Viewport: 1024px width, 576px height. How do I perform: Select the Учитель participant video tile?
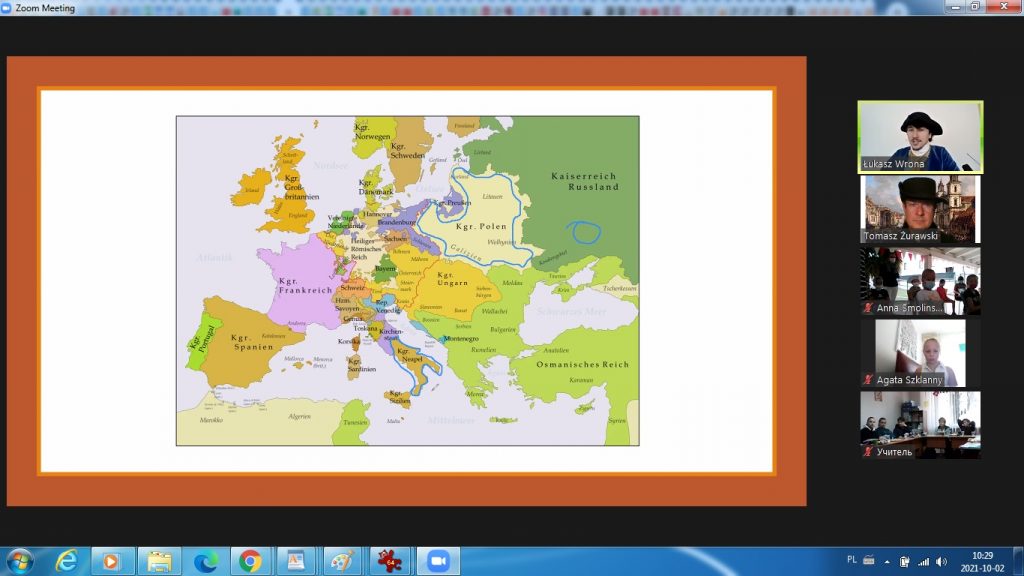pyautogui.click(x=920, y=424)
